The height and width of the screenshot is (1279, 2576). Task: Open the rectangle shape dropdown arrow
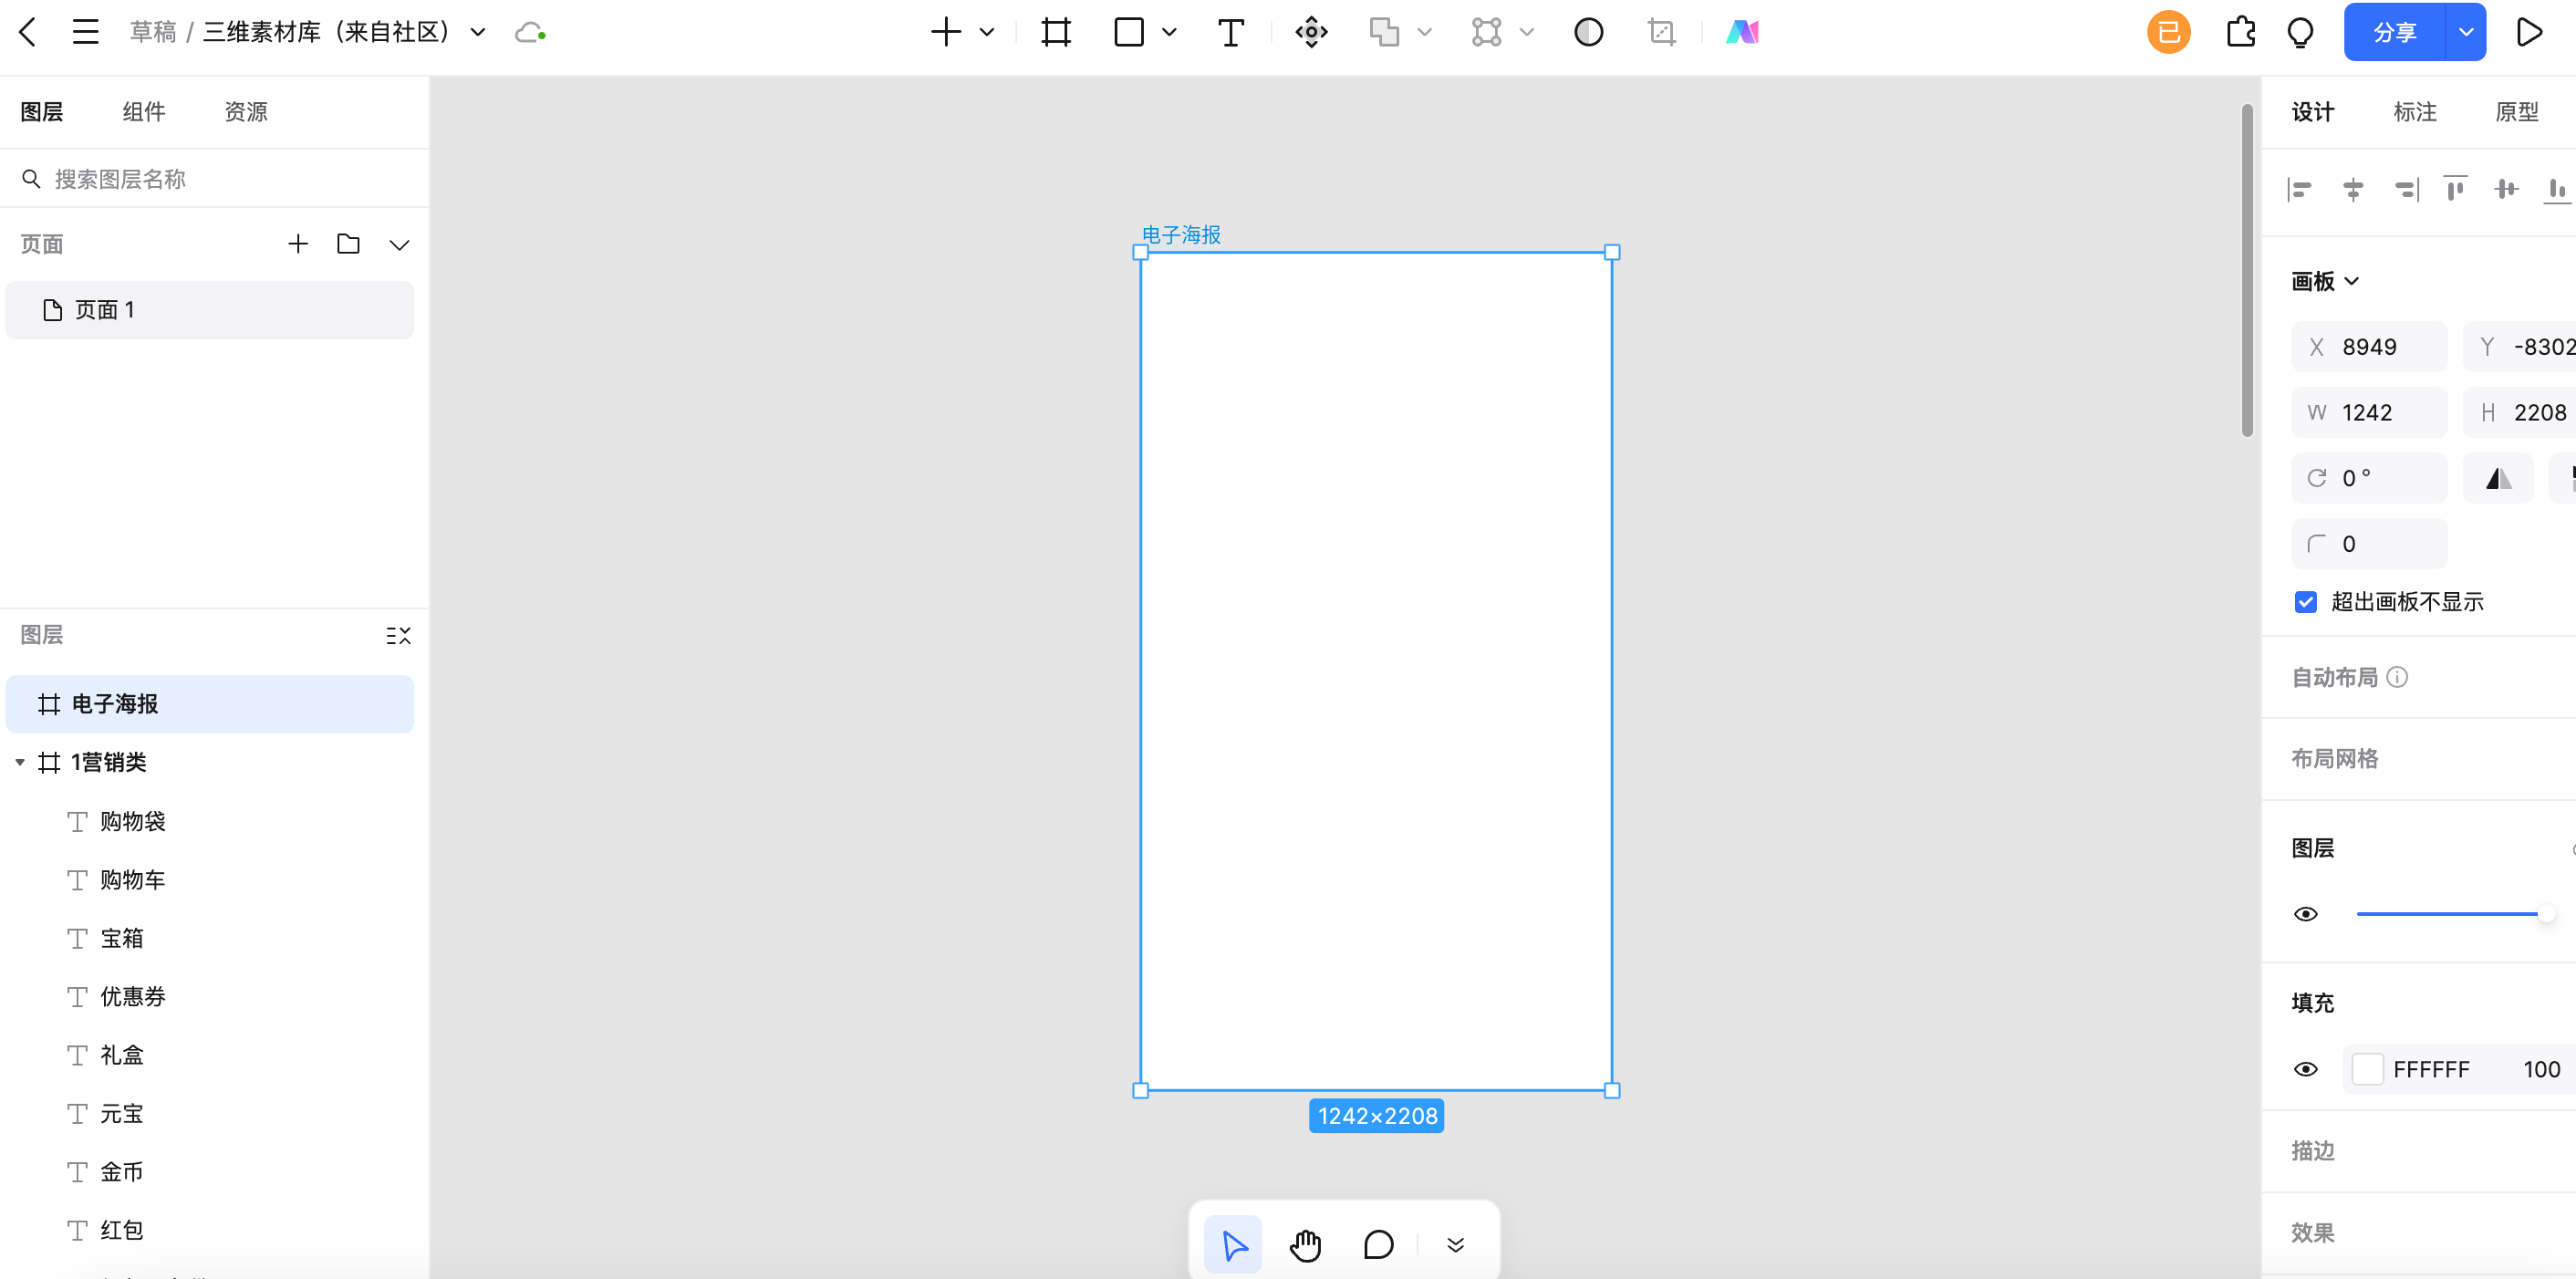[1169, 32]
